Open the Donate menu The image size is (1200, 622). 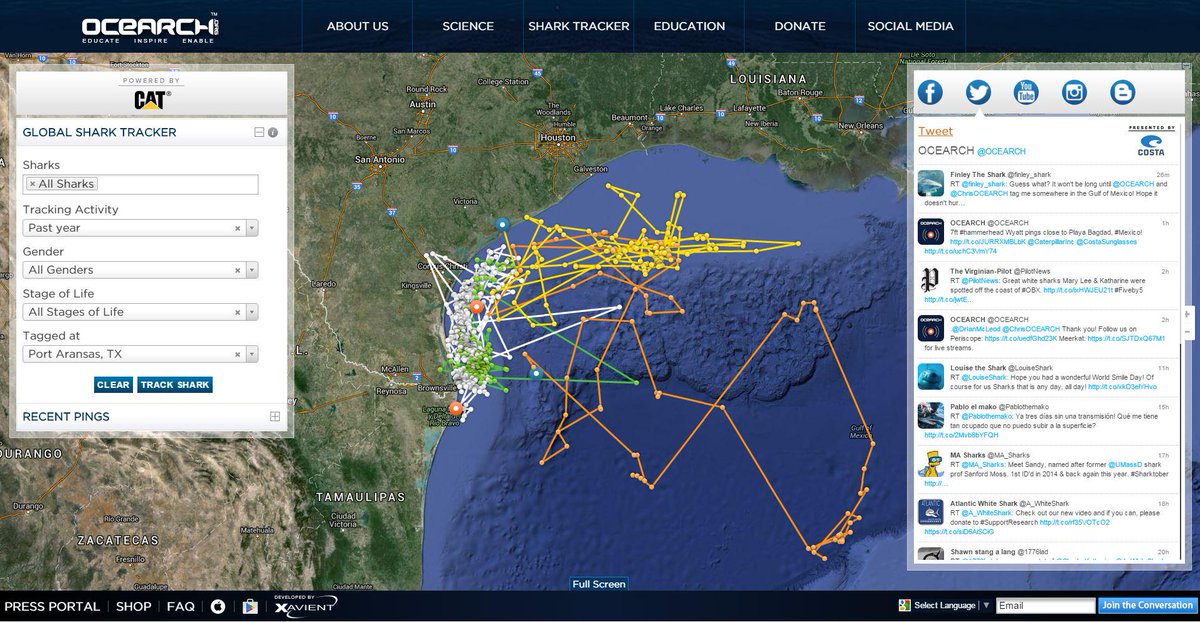coord(800,26)
